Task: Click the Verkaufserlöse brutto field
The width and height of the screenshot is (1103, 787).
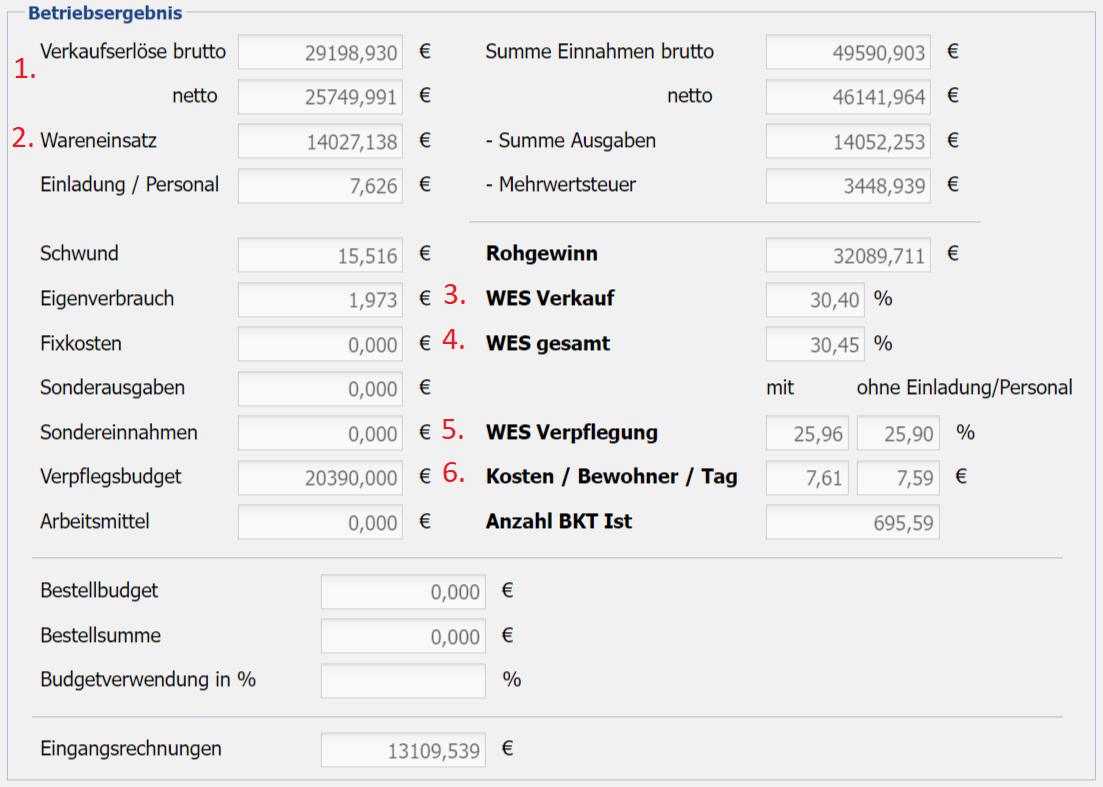Action: tap(320, 52)
